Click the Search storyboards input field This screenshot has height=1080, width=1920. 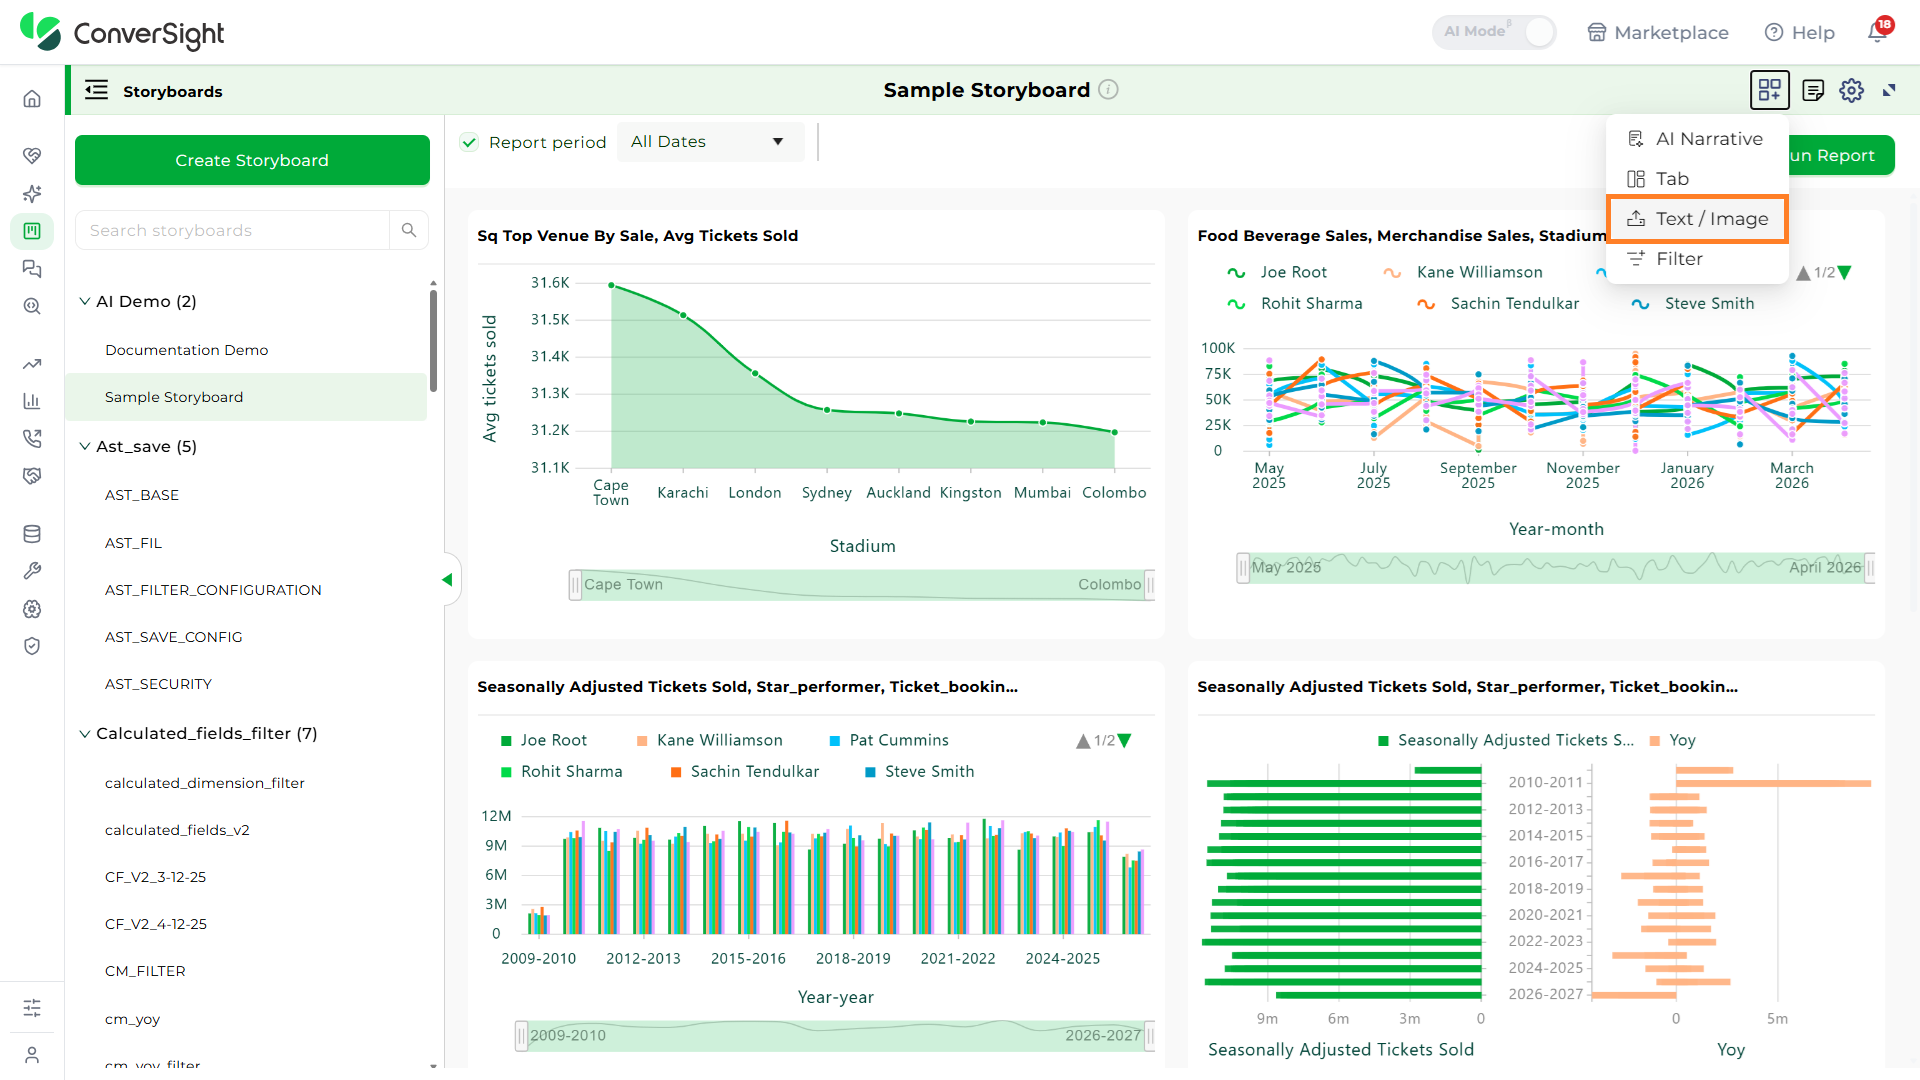(x=232, y=230)
